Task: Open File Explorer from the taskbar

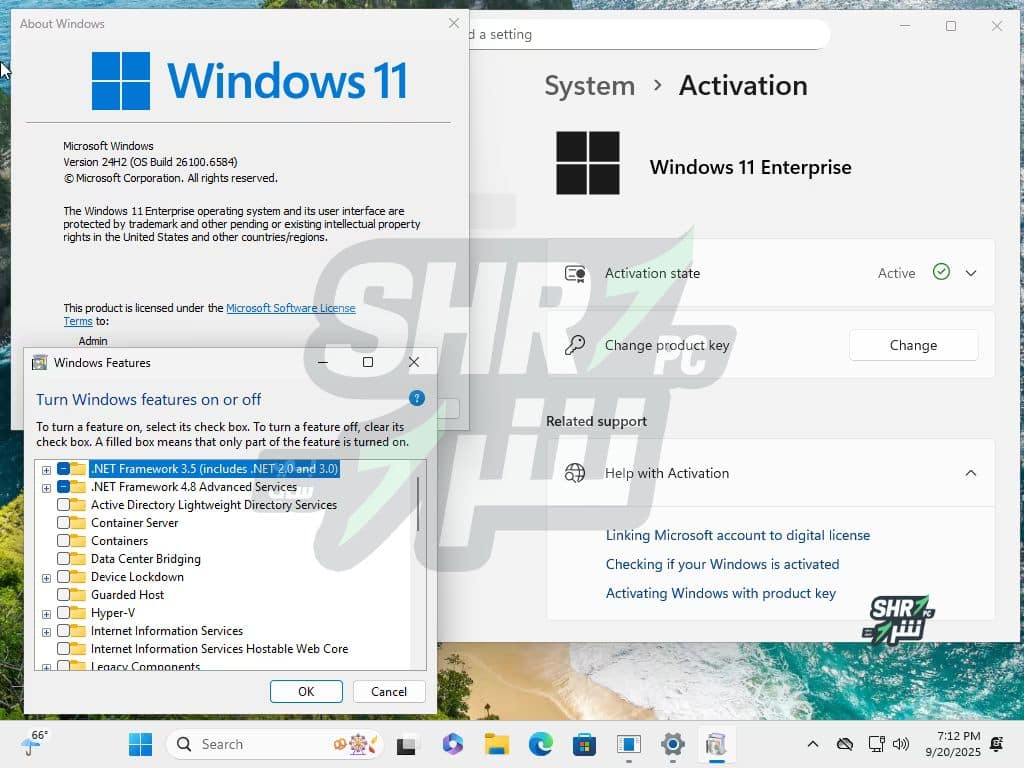Action: (497, 744)
